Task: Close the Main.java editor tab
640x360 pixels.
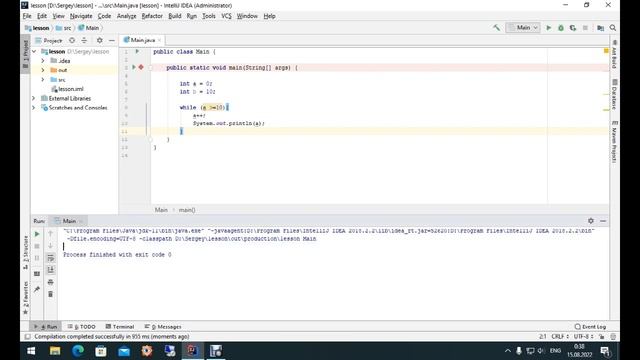Action: click(x=159, y=40)
